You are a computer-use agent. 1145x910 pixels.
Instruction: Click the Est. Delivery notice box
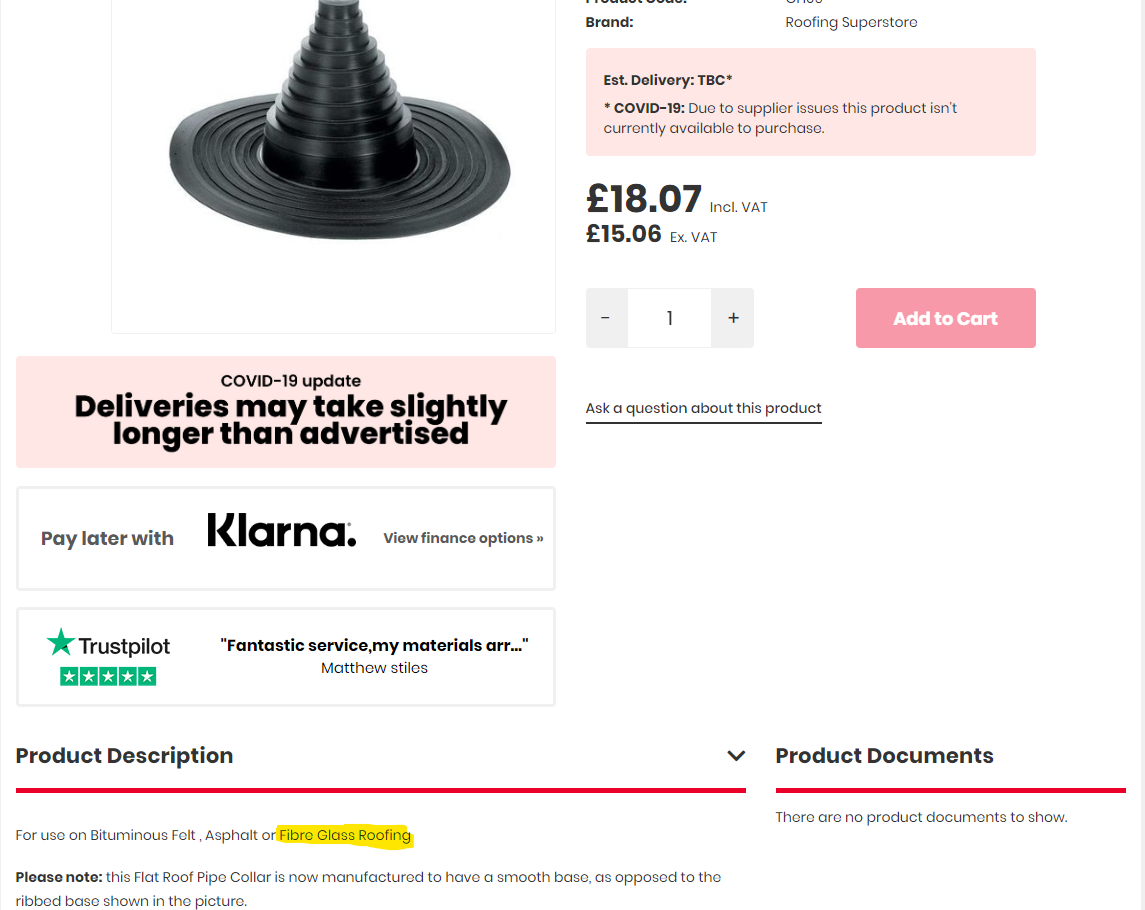810,102
